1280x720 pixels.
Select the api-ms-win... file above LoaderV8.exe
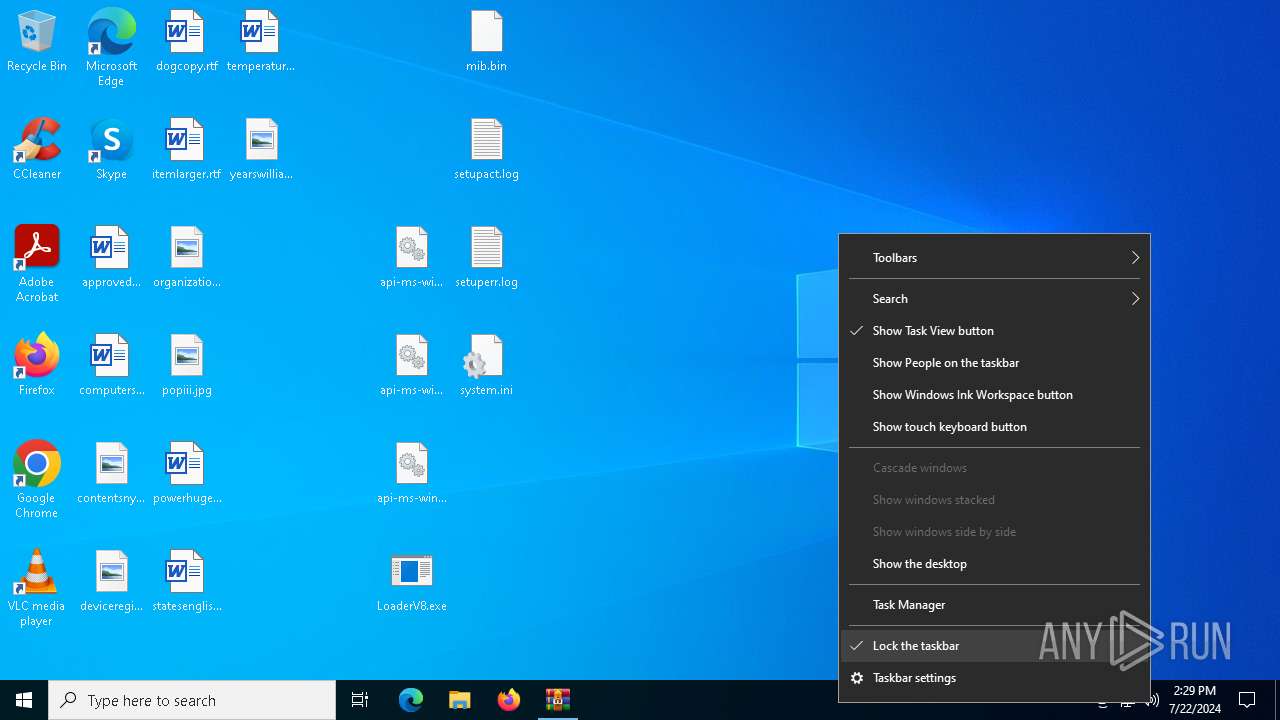pos(411,474)
